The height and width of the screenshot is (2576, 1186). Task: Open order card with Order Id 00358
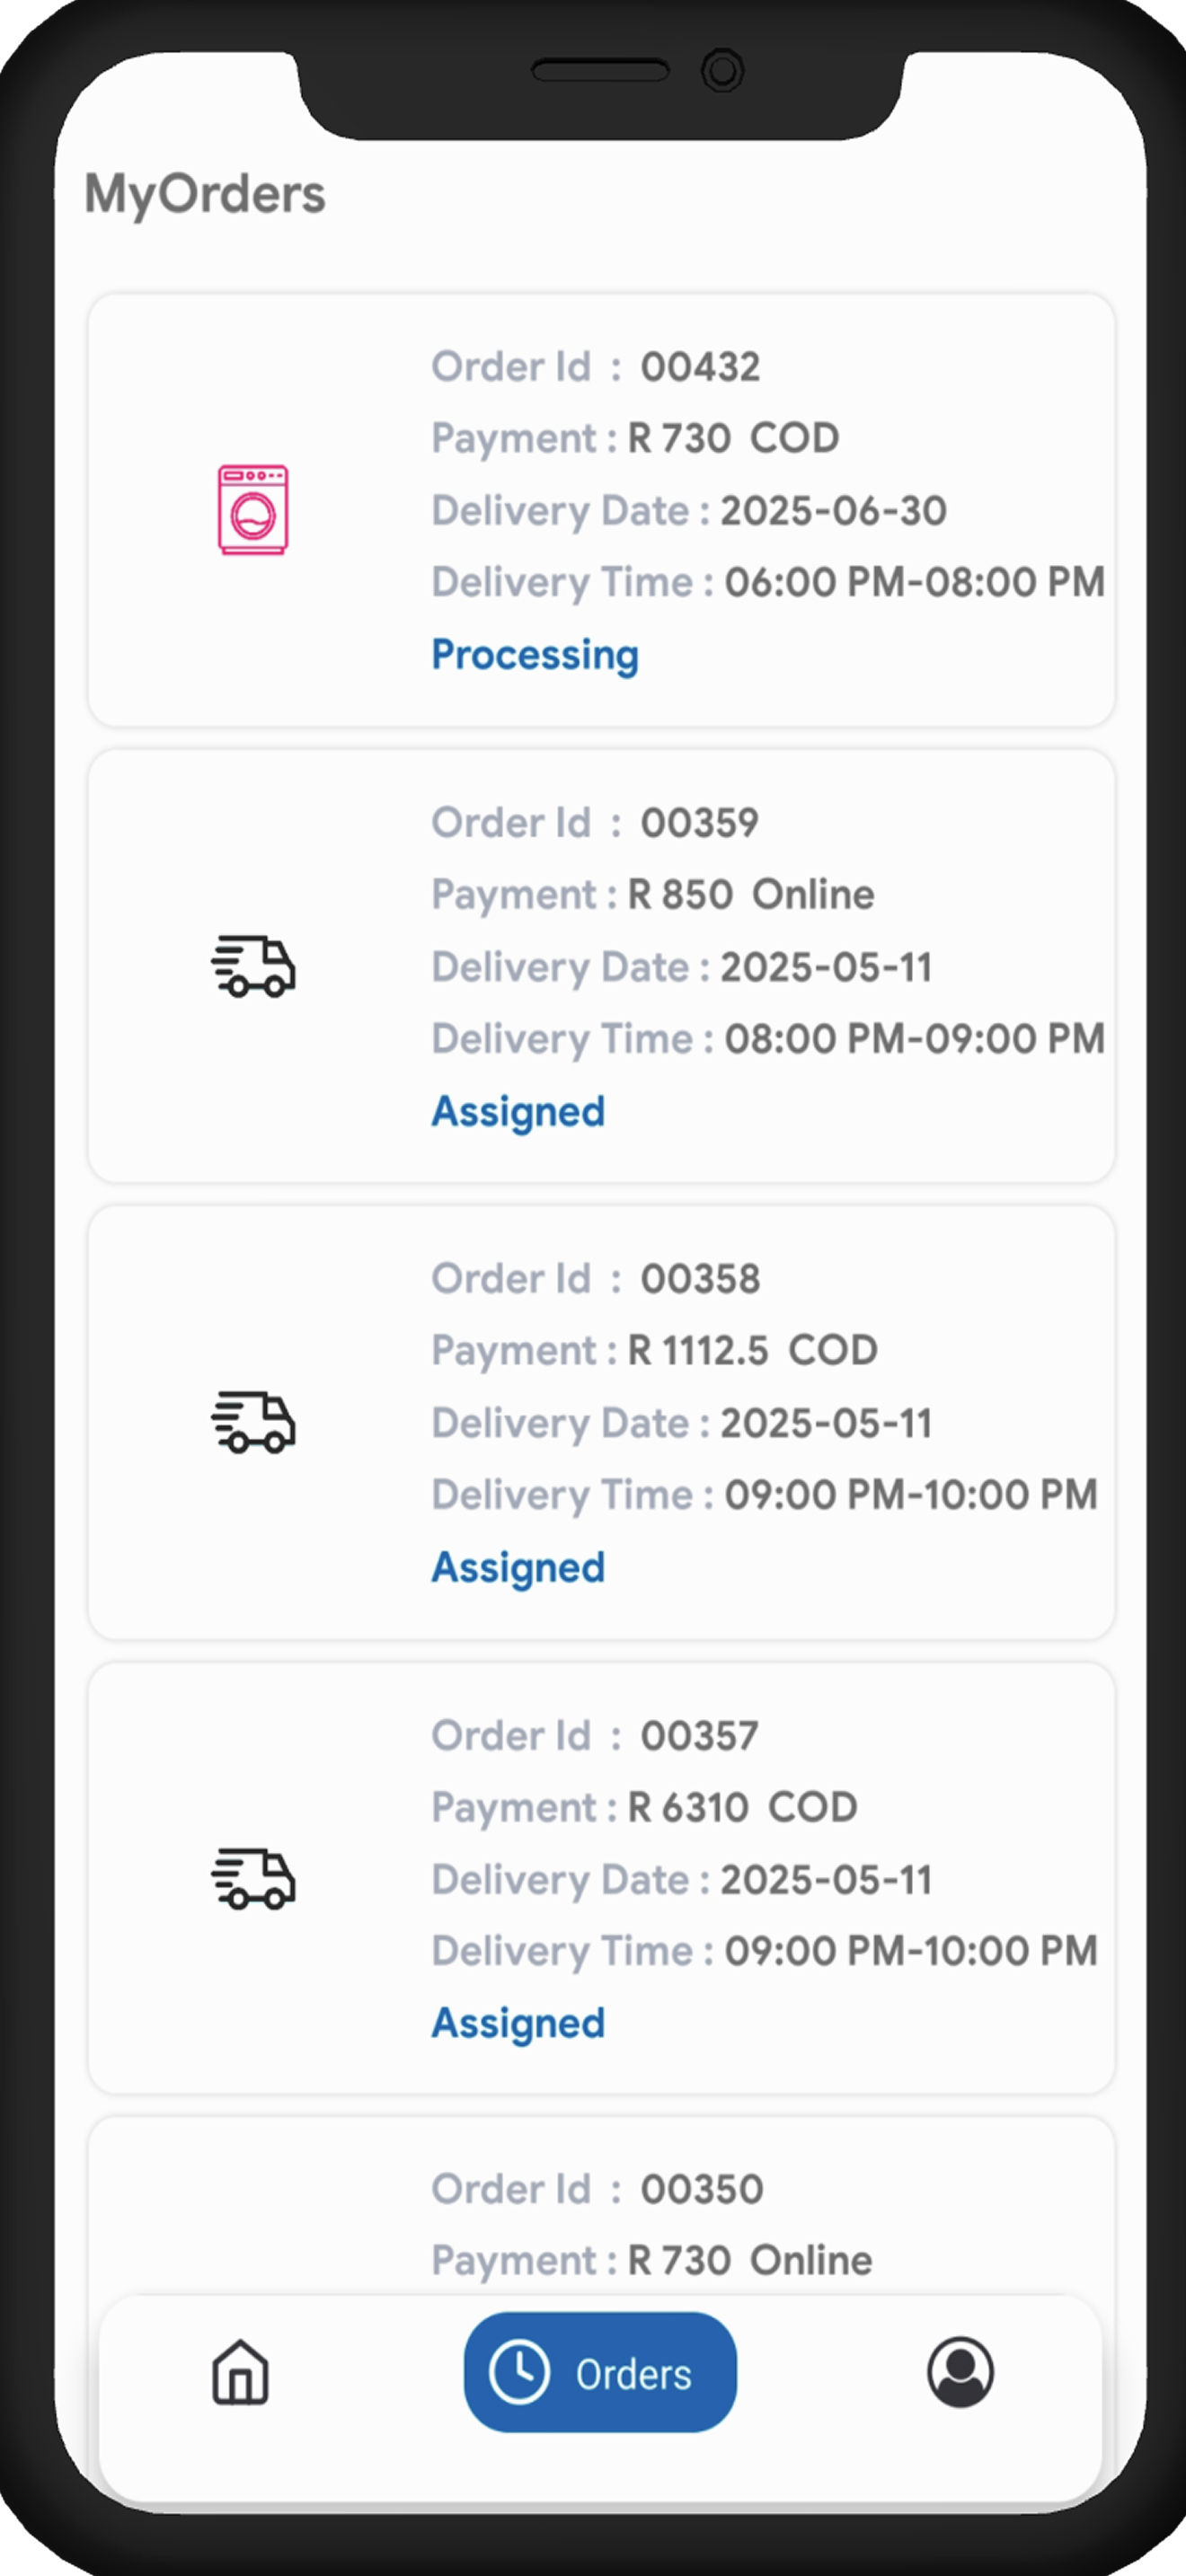601,1422
